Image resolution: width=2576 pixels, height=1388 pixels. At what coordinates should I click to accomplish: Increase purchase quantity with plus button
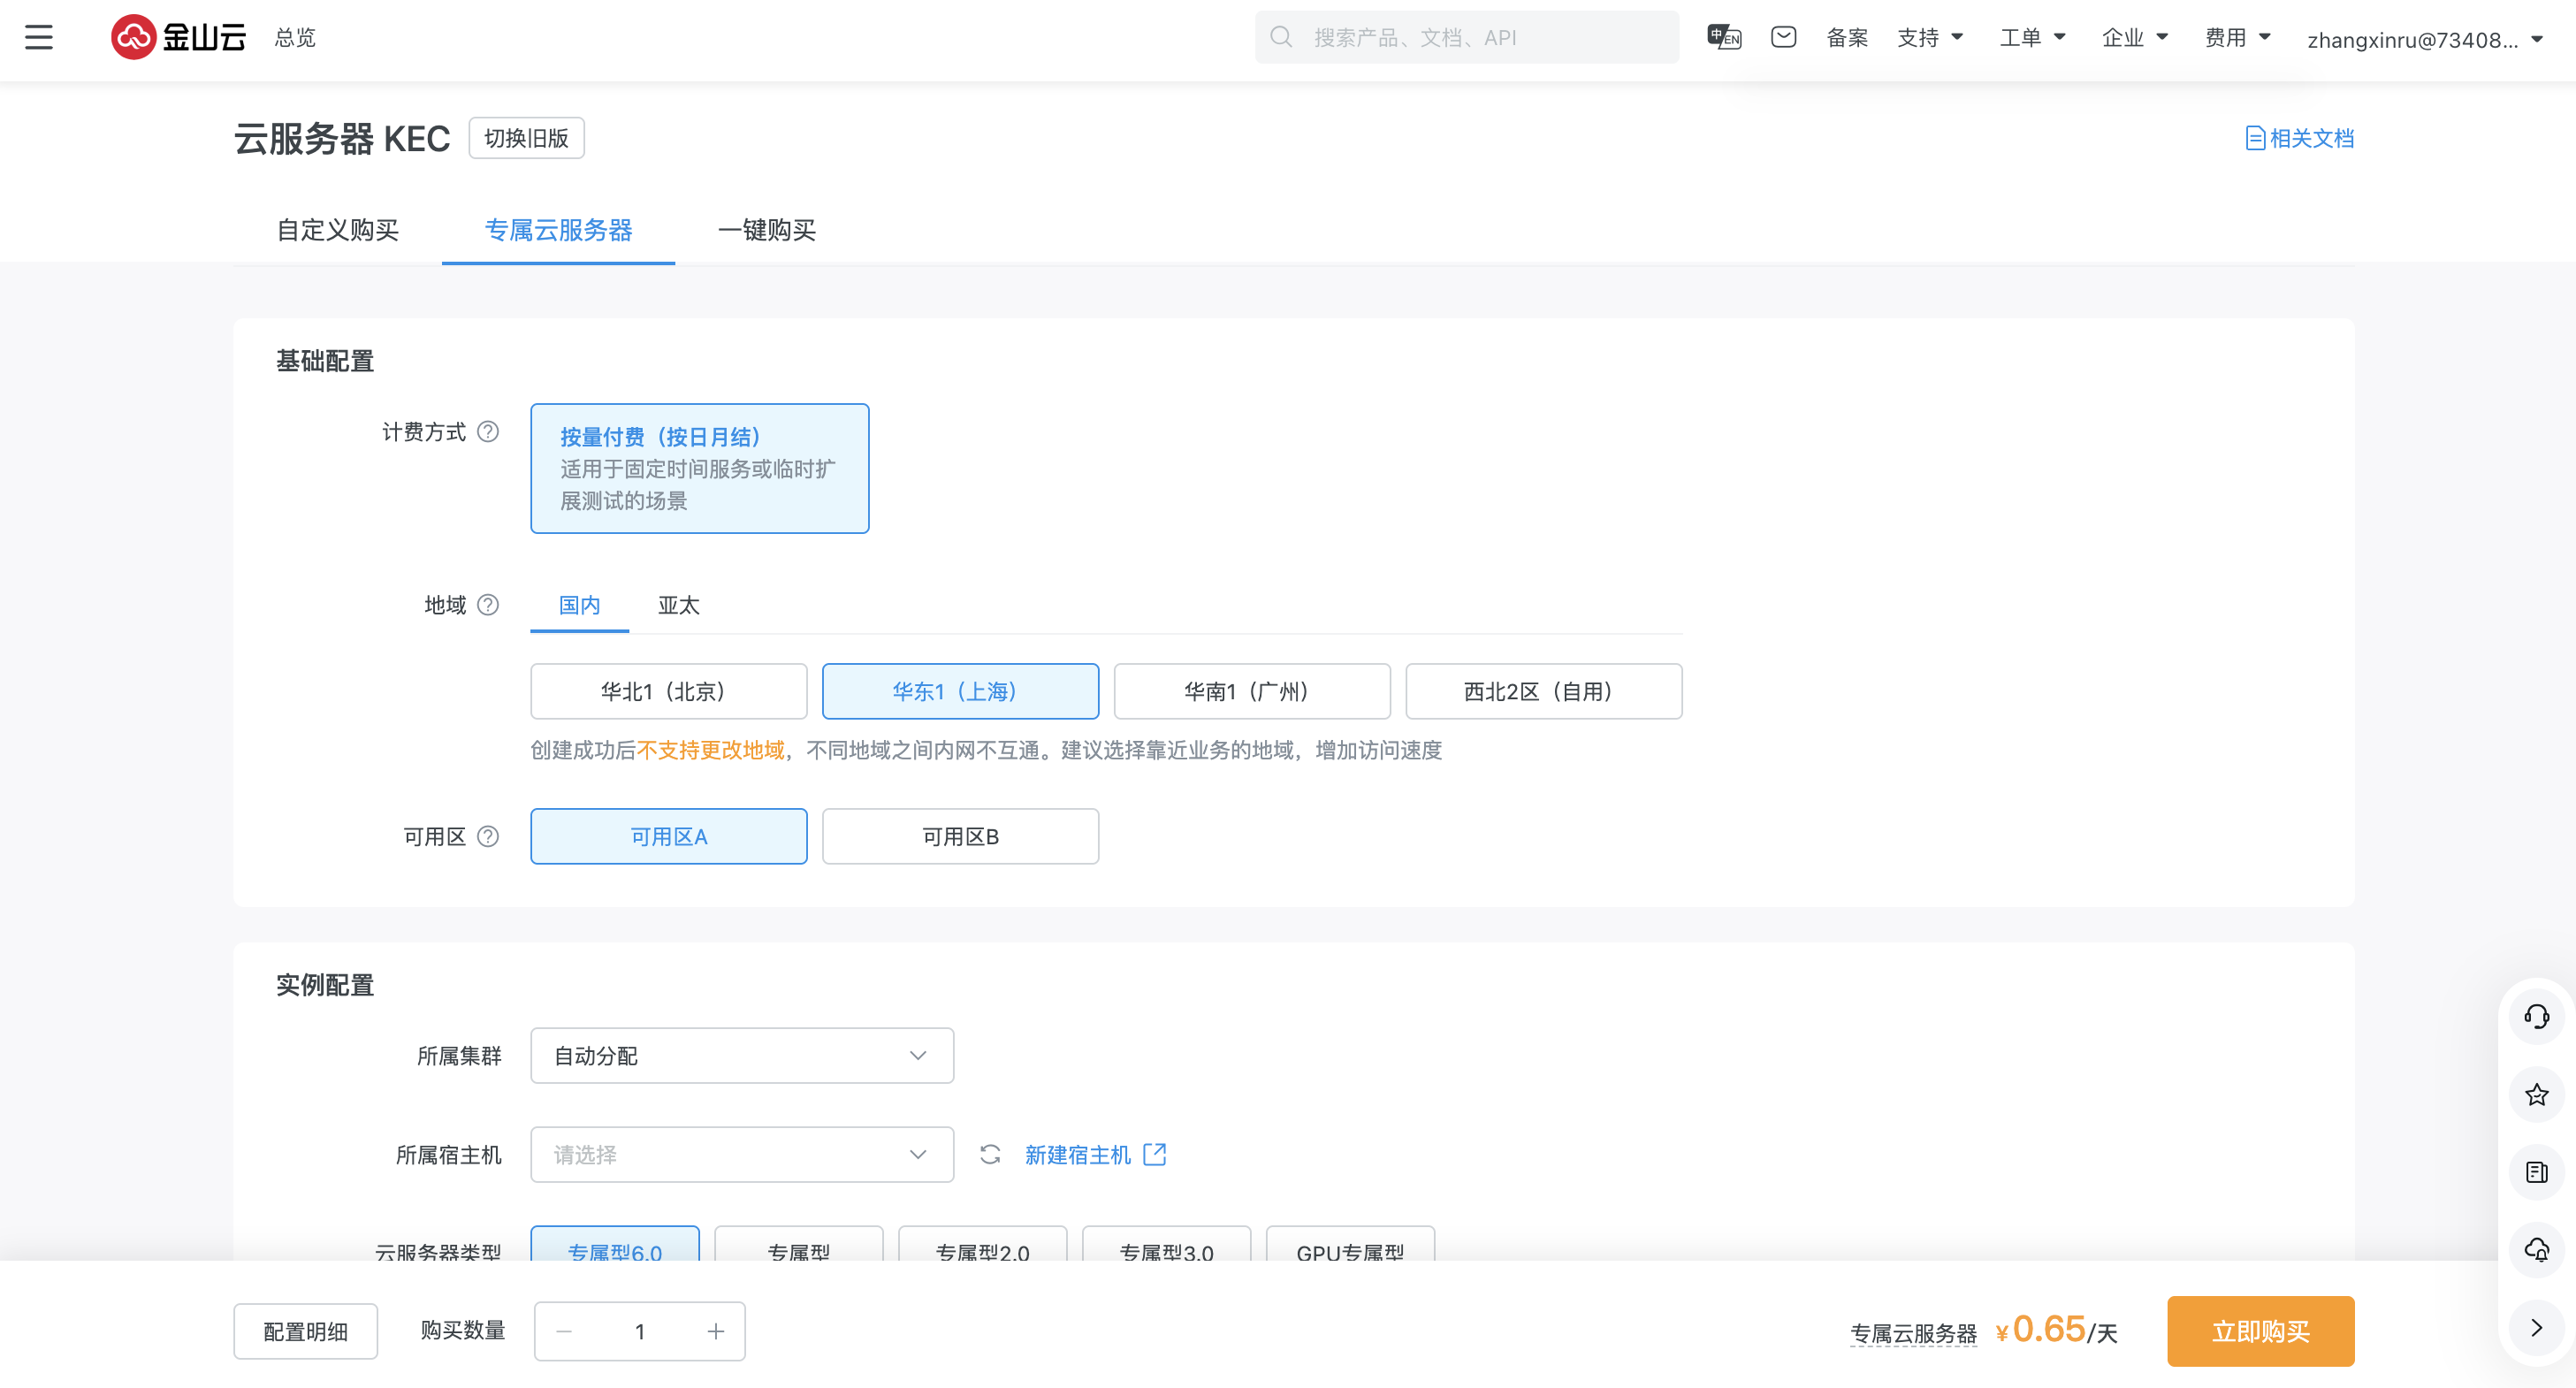(x=715, y=1331)
